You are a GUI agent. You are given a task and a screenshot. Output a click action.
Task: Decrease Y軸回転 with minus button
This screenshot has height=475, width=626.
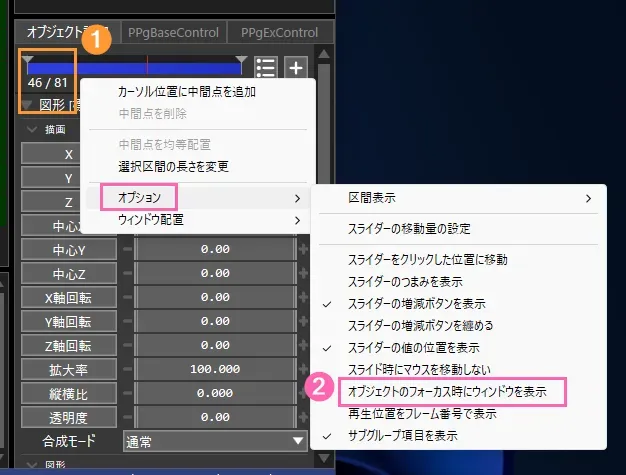[x=127, y=321]
